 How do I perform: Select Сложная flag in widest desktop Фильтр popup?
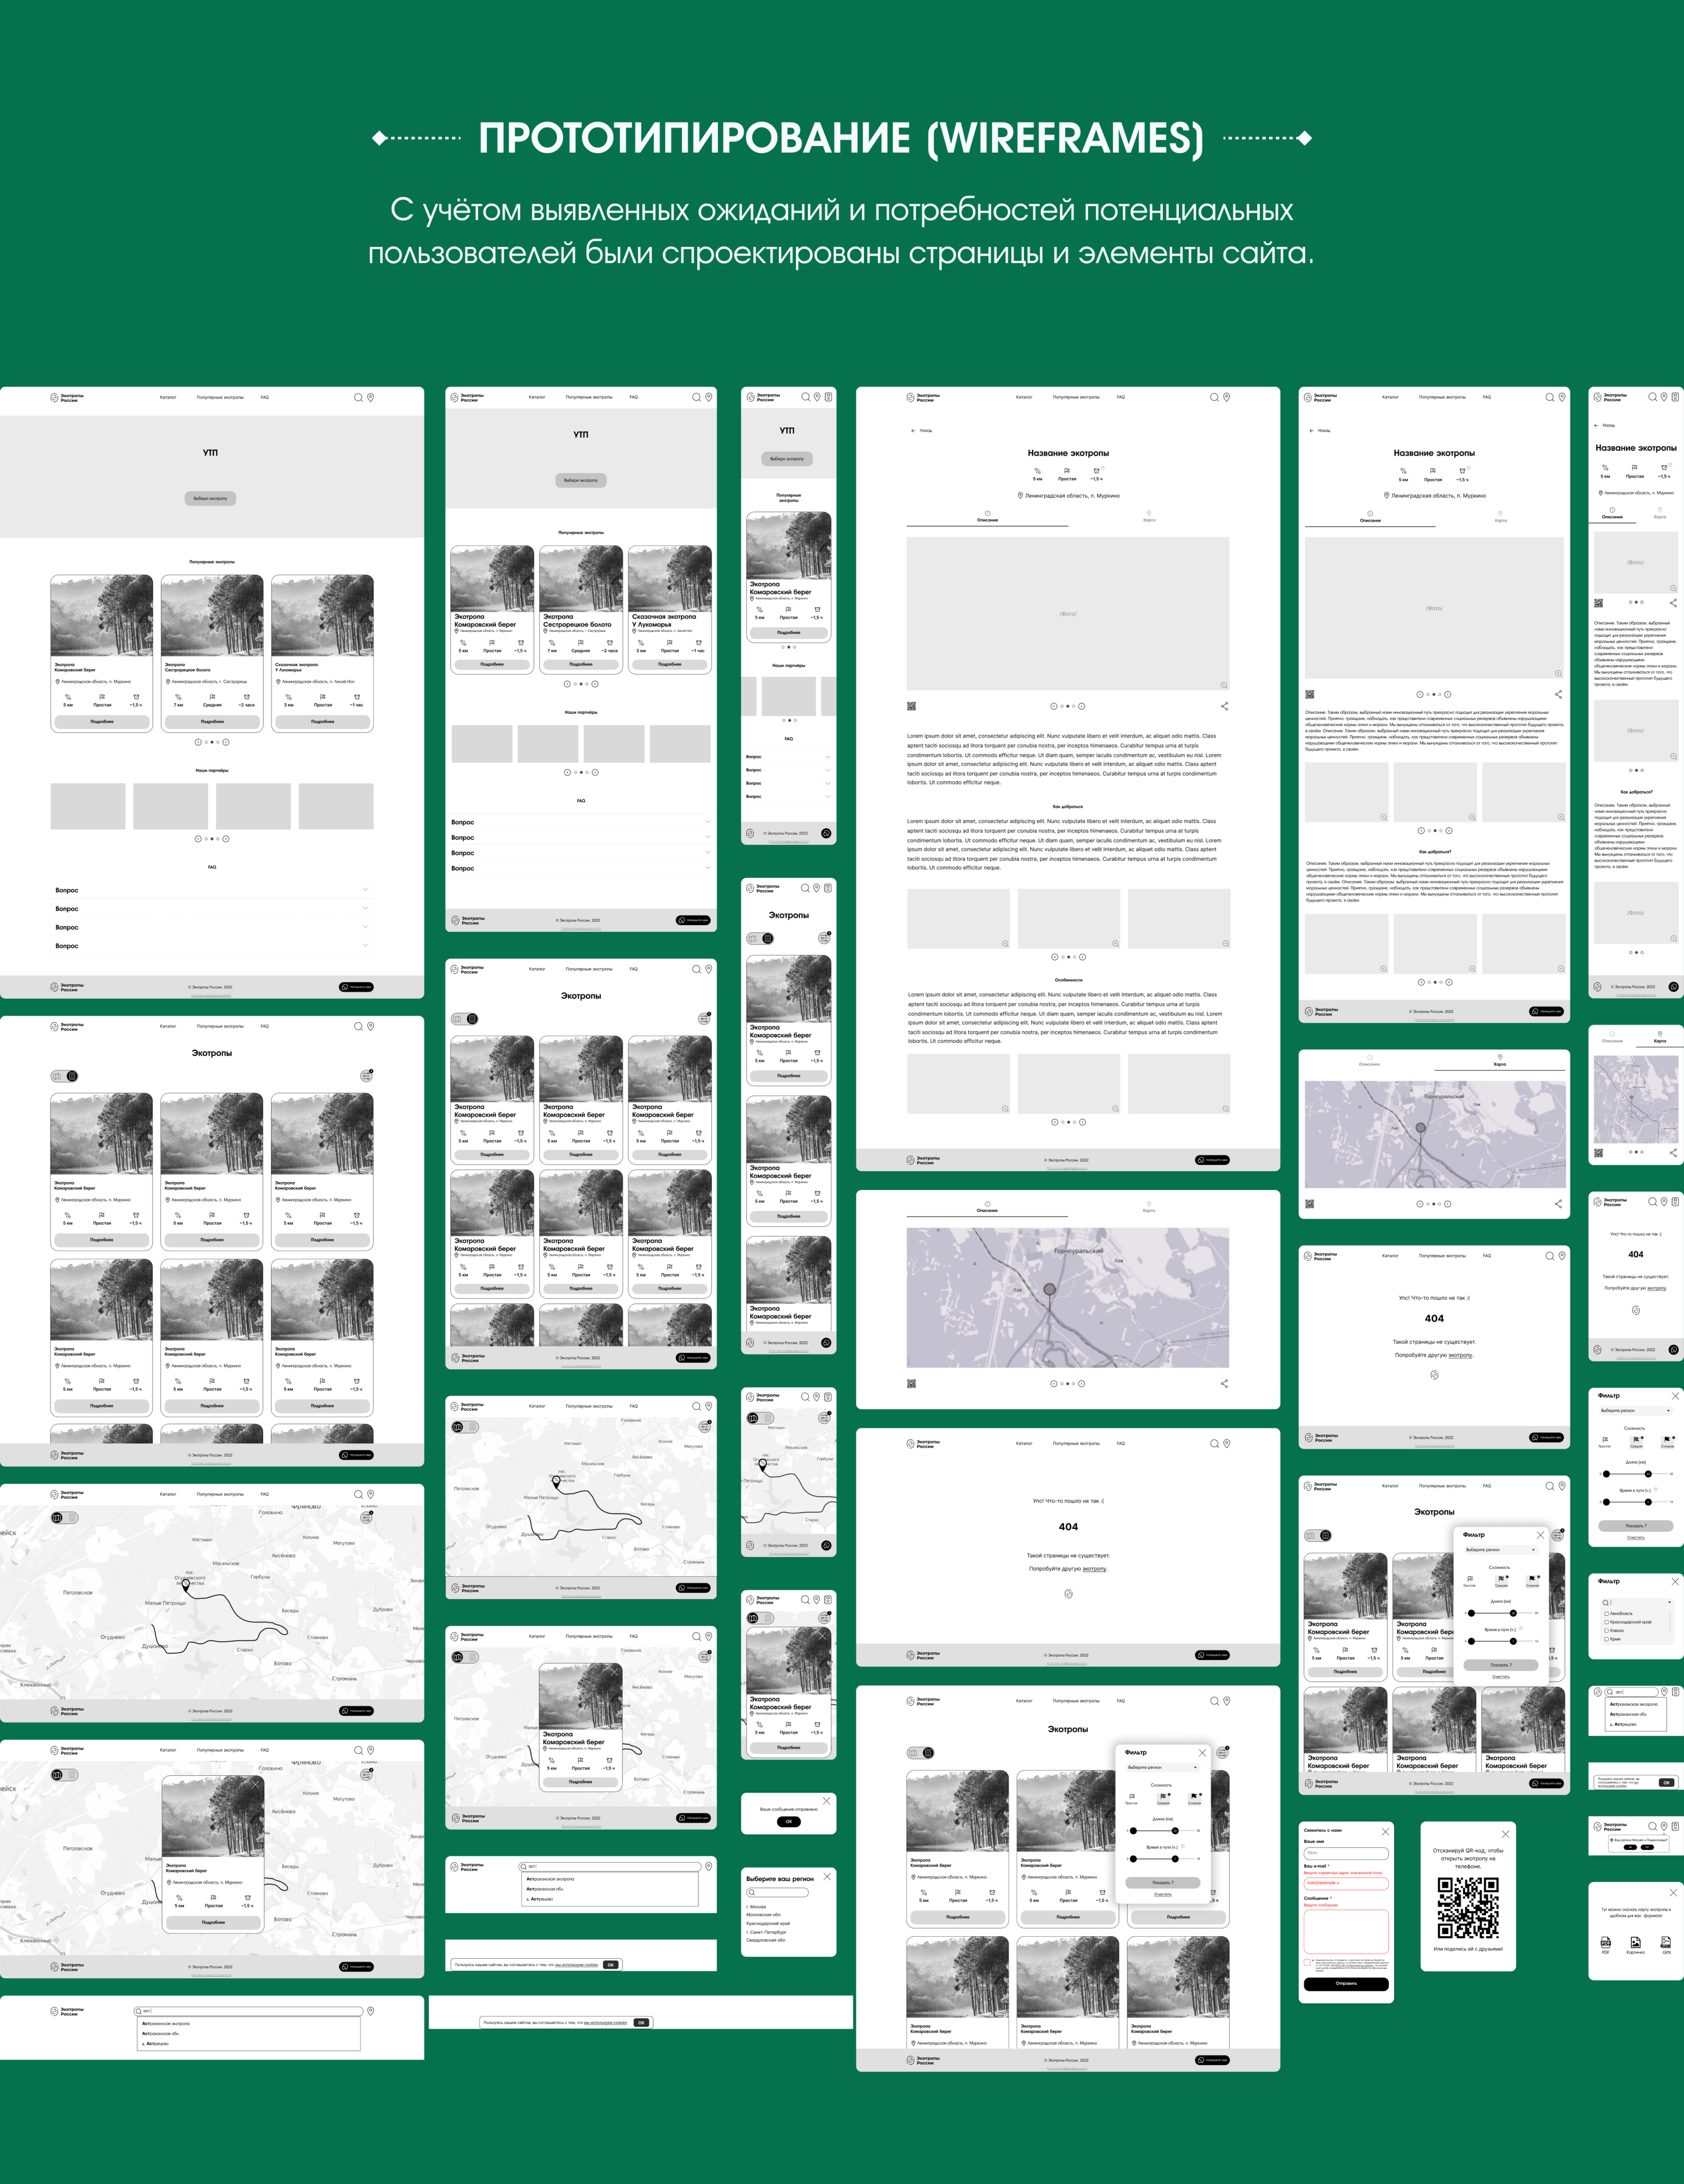tap(1194, 1797)
